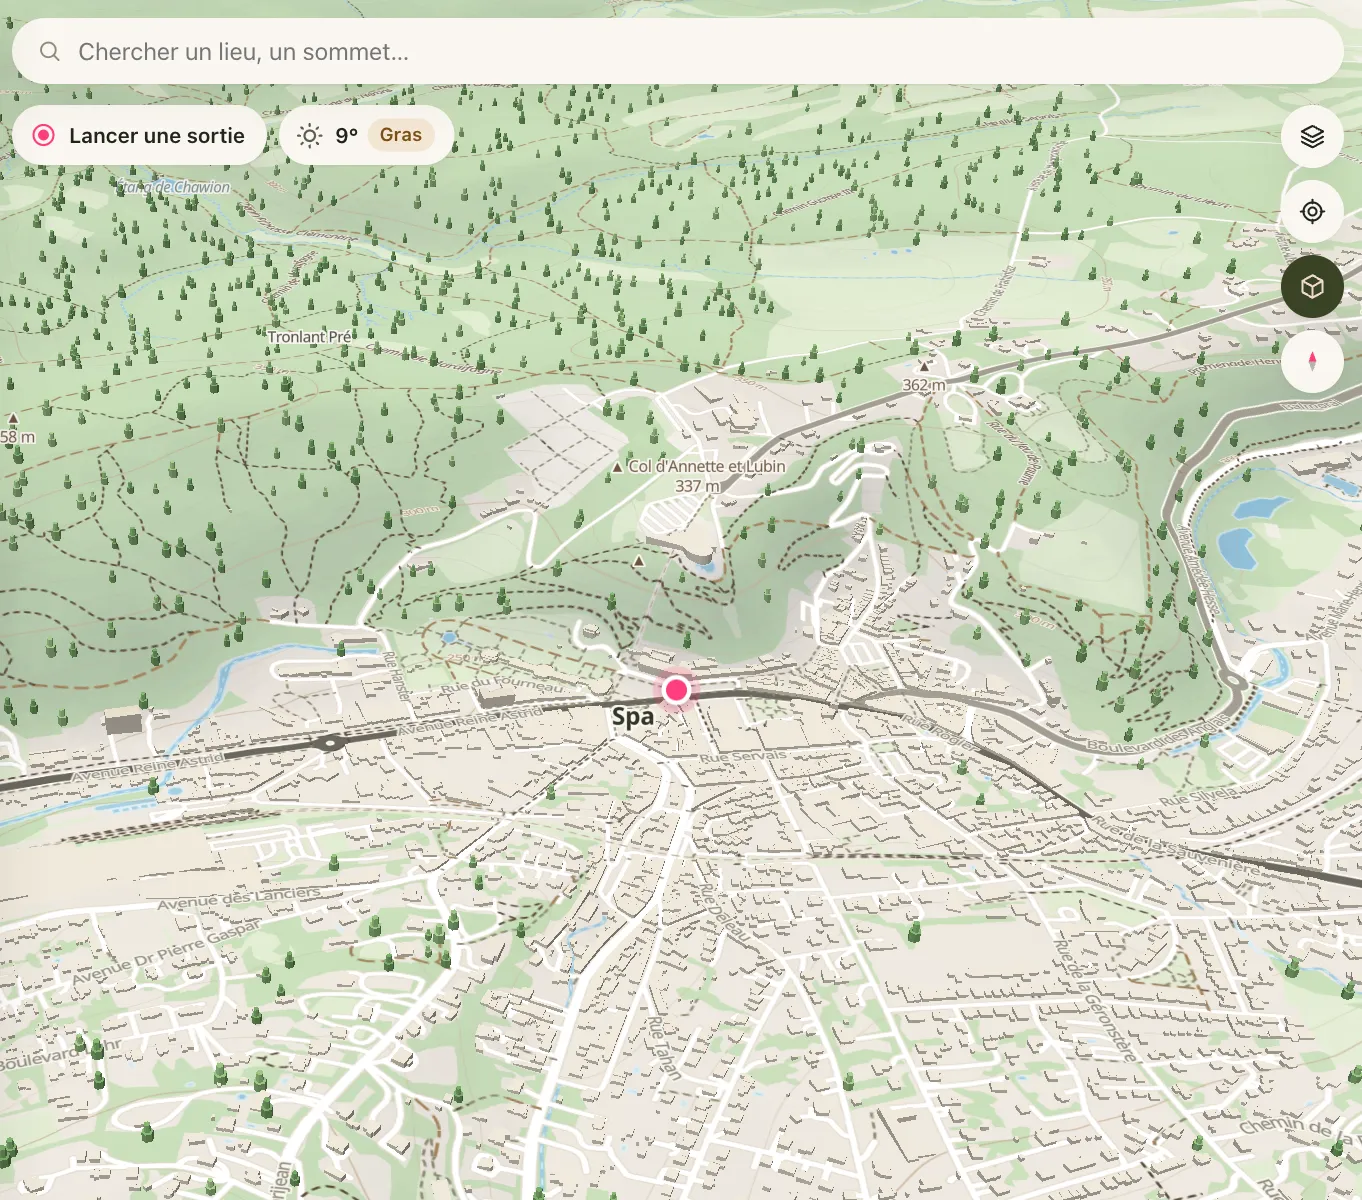Image resolution: width=1362 pixels, height=1200 pixels.
Task: Focus the "Chercher un lieu, un sommet…" field
Action: pos(678,51)
